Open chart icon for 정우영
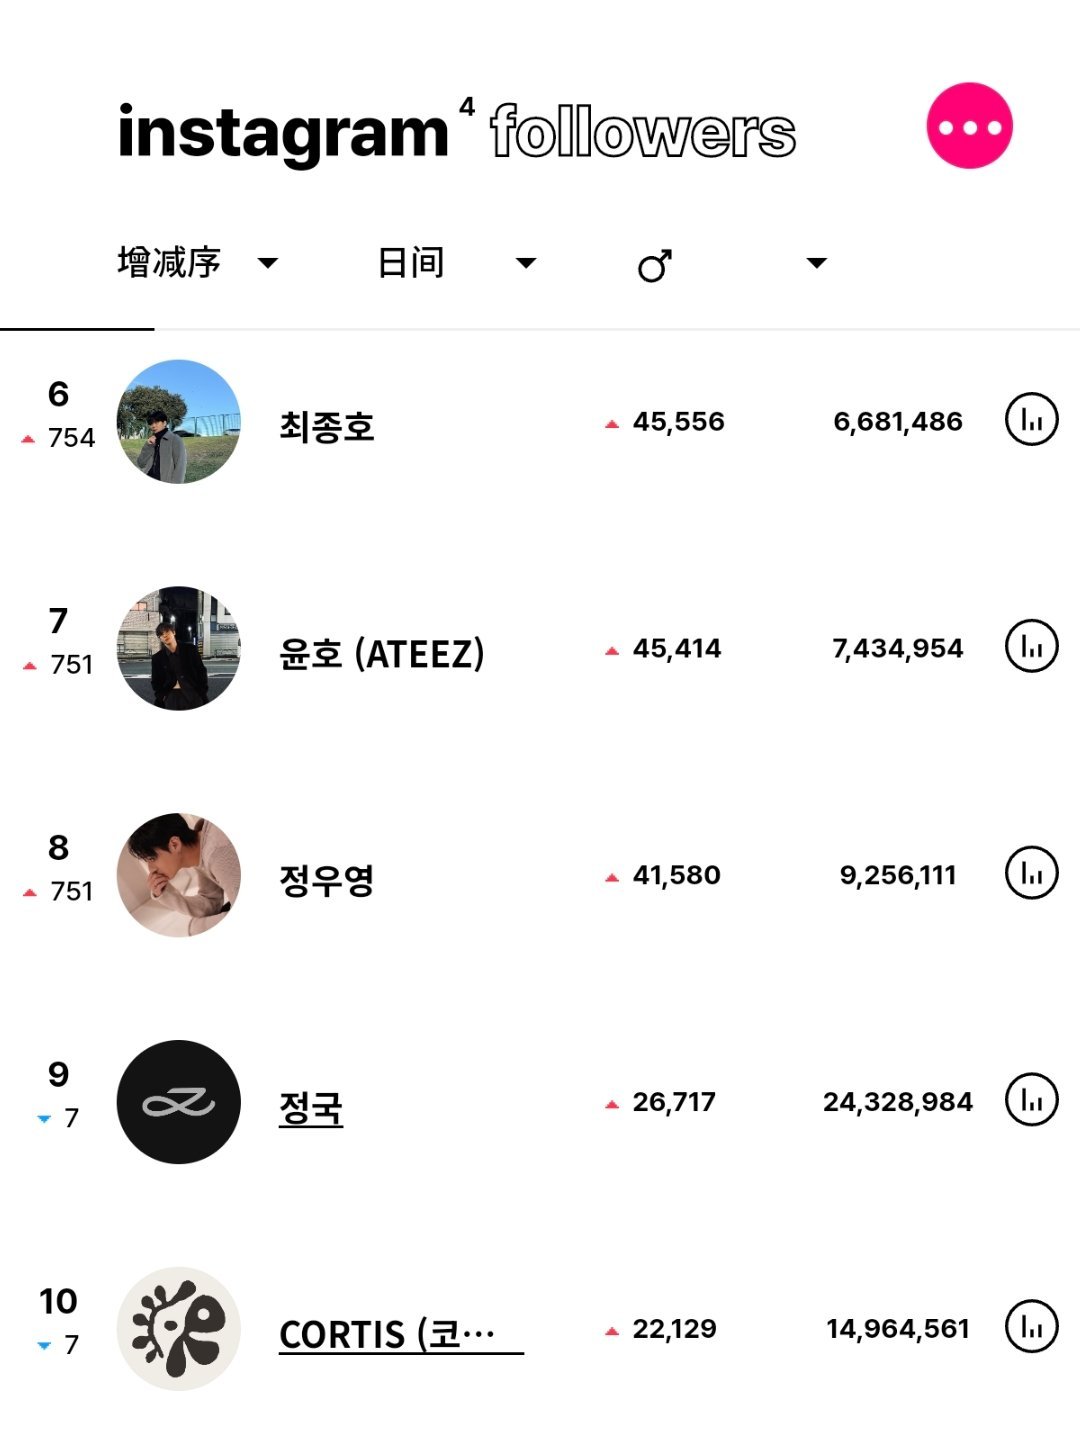1080x1449 pixels. tap(1031, 873)
